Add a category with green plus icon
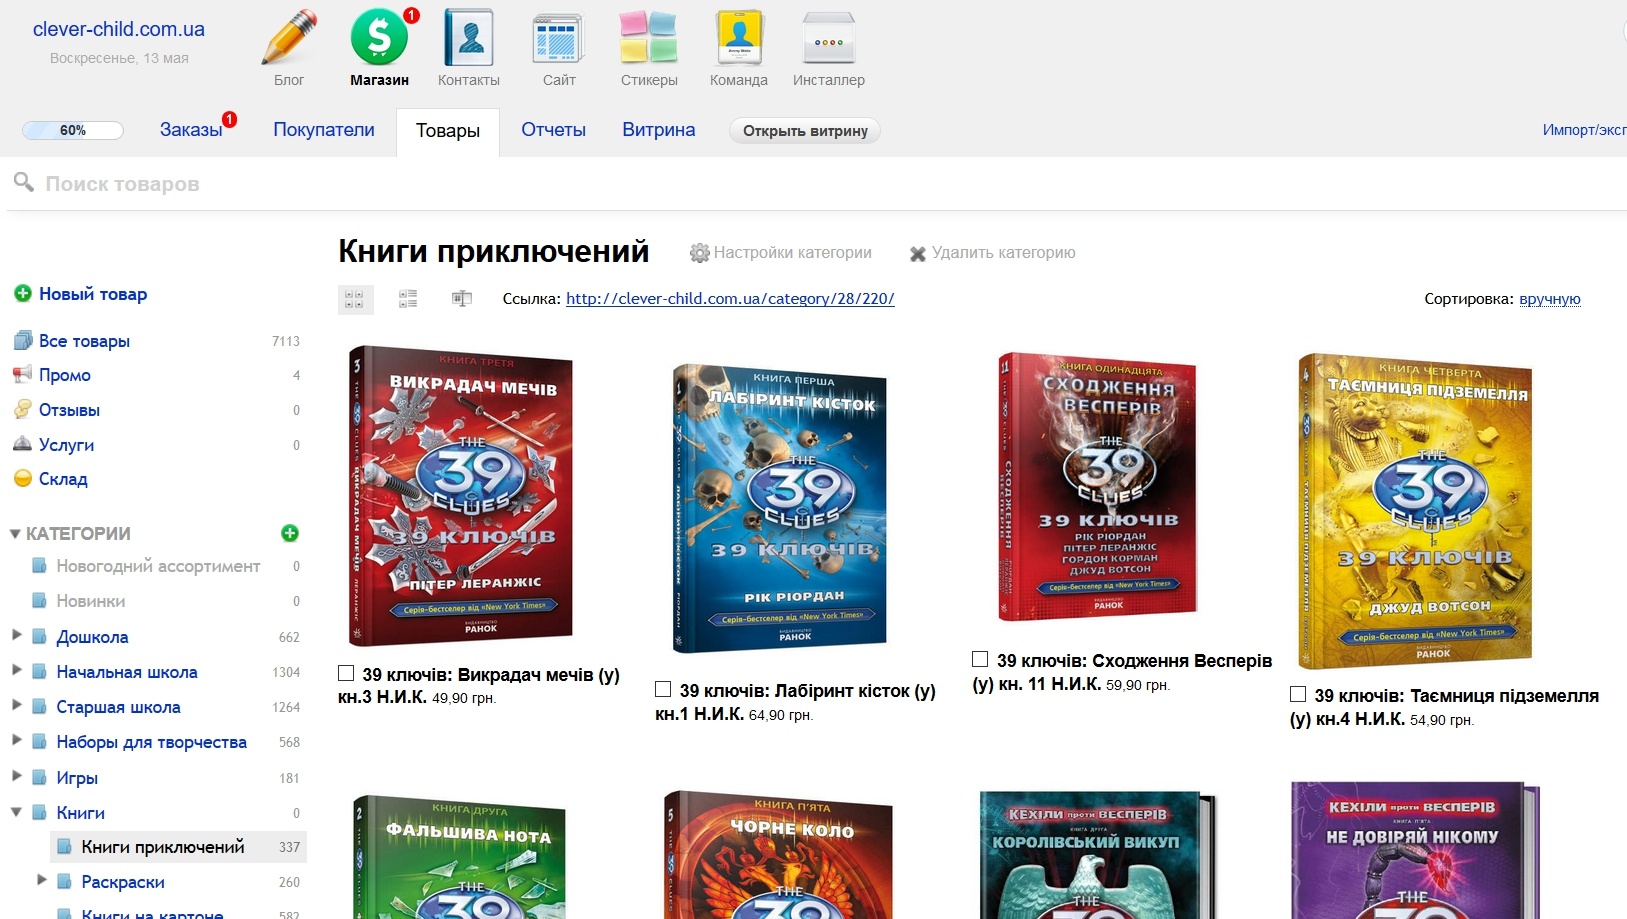 [x=290, y=533]
